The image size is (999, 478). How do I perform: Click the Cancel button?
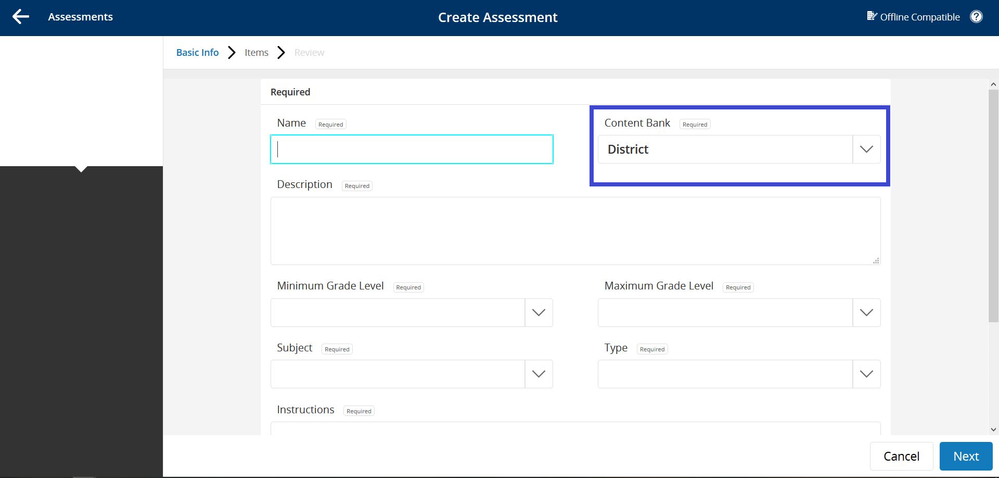tap(902, 456)
